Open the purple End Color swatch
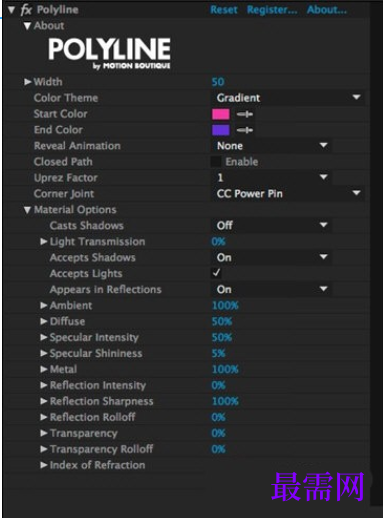Screen dimensions: 383x518 [221, 130]
